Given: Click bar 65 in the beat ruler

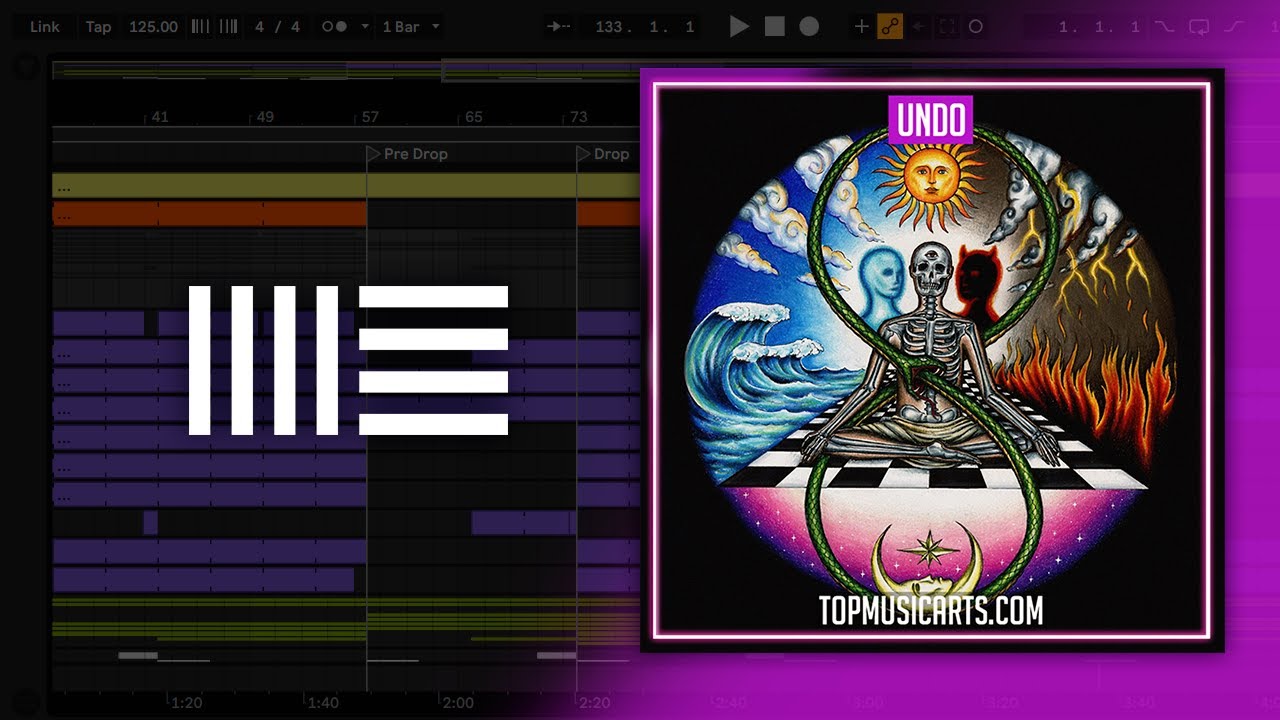Looking at the screenshot, I should [x=473, y=117].
